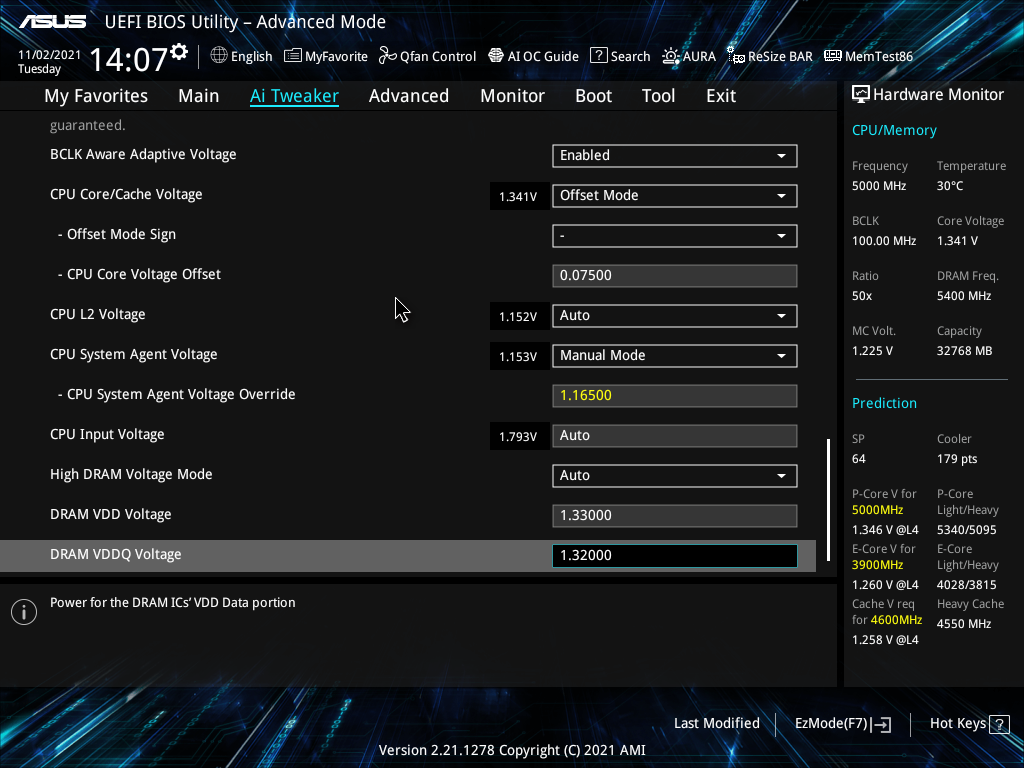The image size is (1024, 768).
Task: Click the Search question mark icon
Action: point(598,56)
